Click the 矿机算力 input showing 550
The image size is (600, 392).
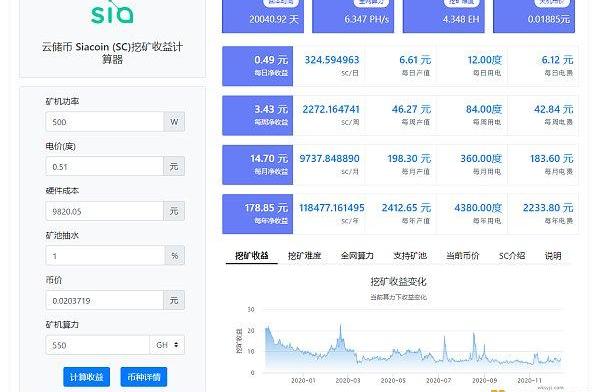pyautogui.click(x=98, y=345)
